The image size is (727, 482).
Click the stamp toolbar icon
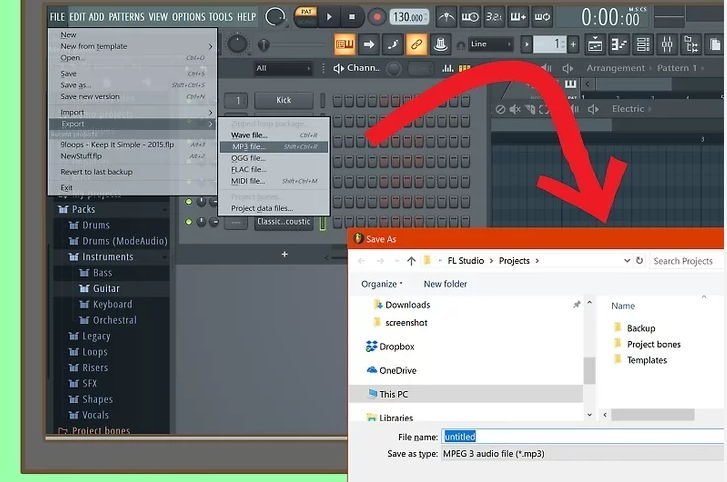coord(440,44)
